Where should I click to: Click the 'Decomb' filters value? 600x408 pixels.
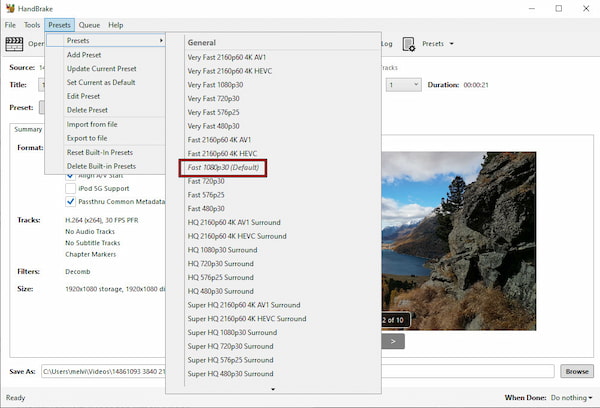click(78, 272)
